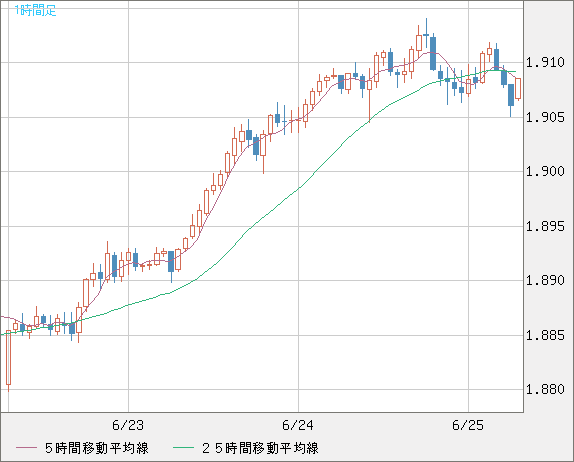Click the 6/23 date label
This screenshot has height=462, width=574.
click(128, 425)
